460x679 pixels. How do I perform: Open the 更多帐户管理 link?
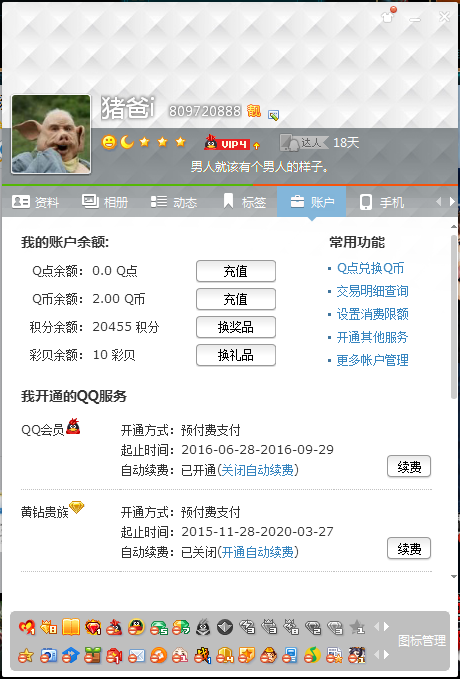pos(373,360)
